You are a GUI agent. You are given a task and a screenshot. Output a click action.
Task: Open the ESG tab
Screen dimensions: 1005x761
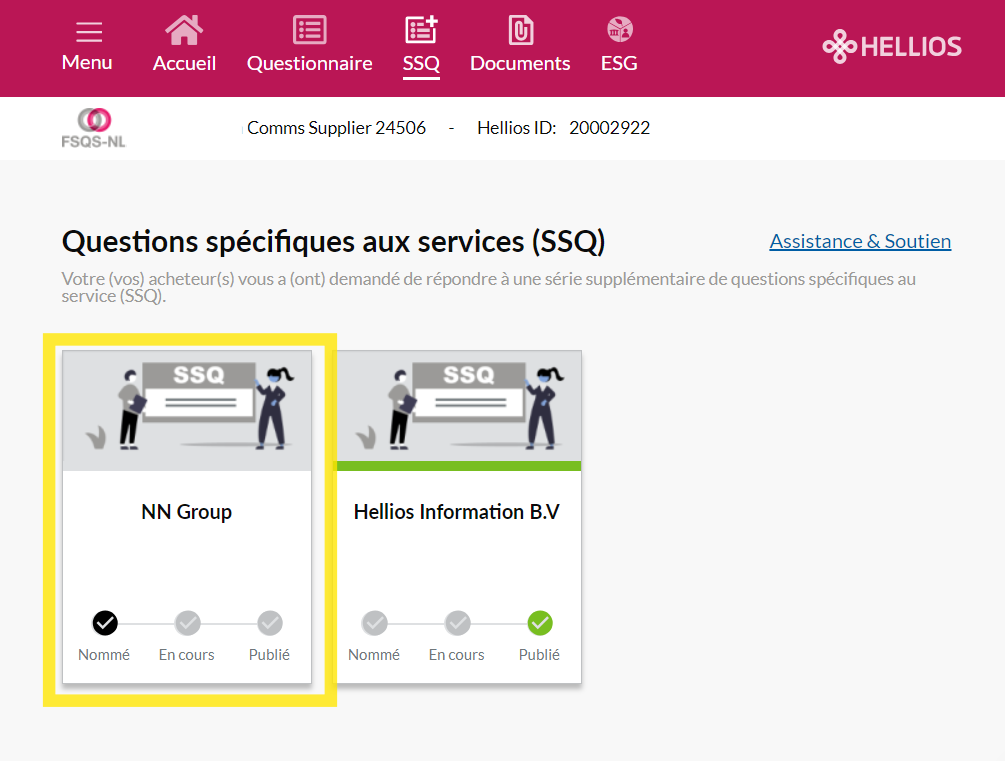click(x=619, y=63)
